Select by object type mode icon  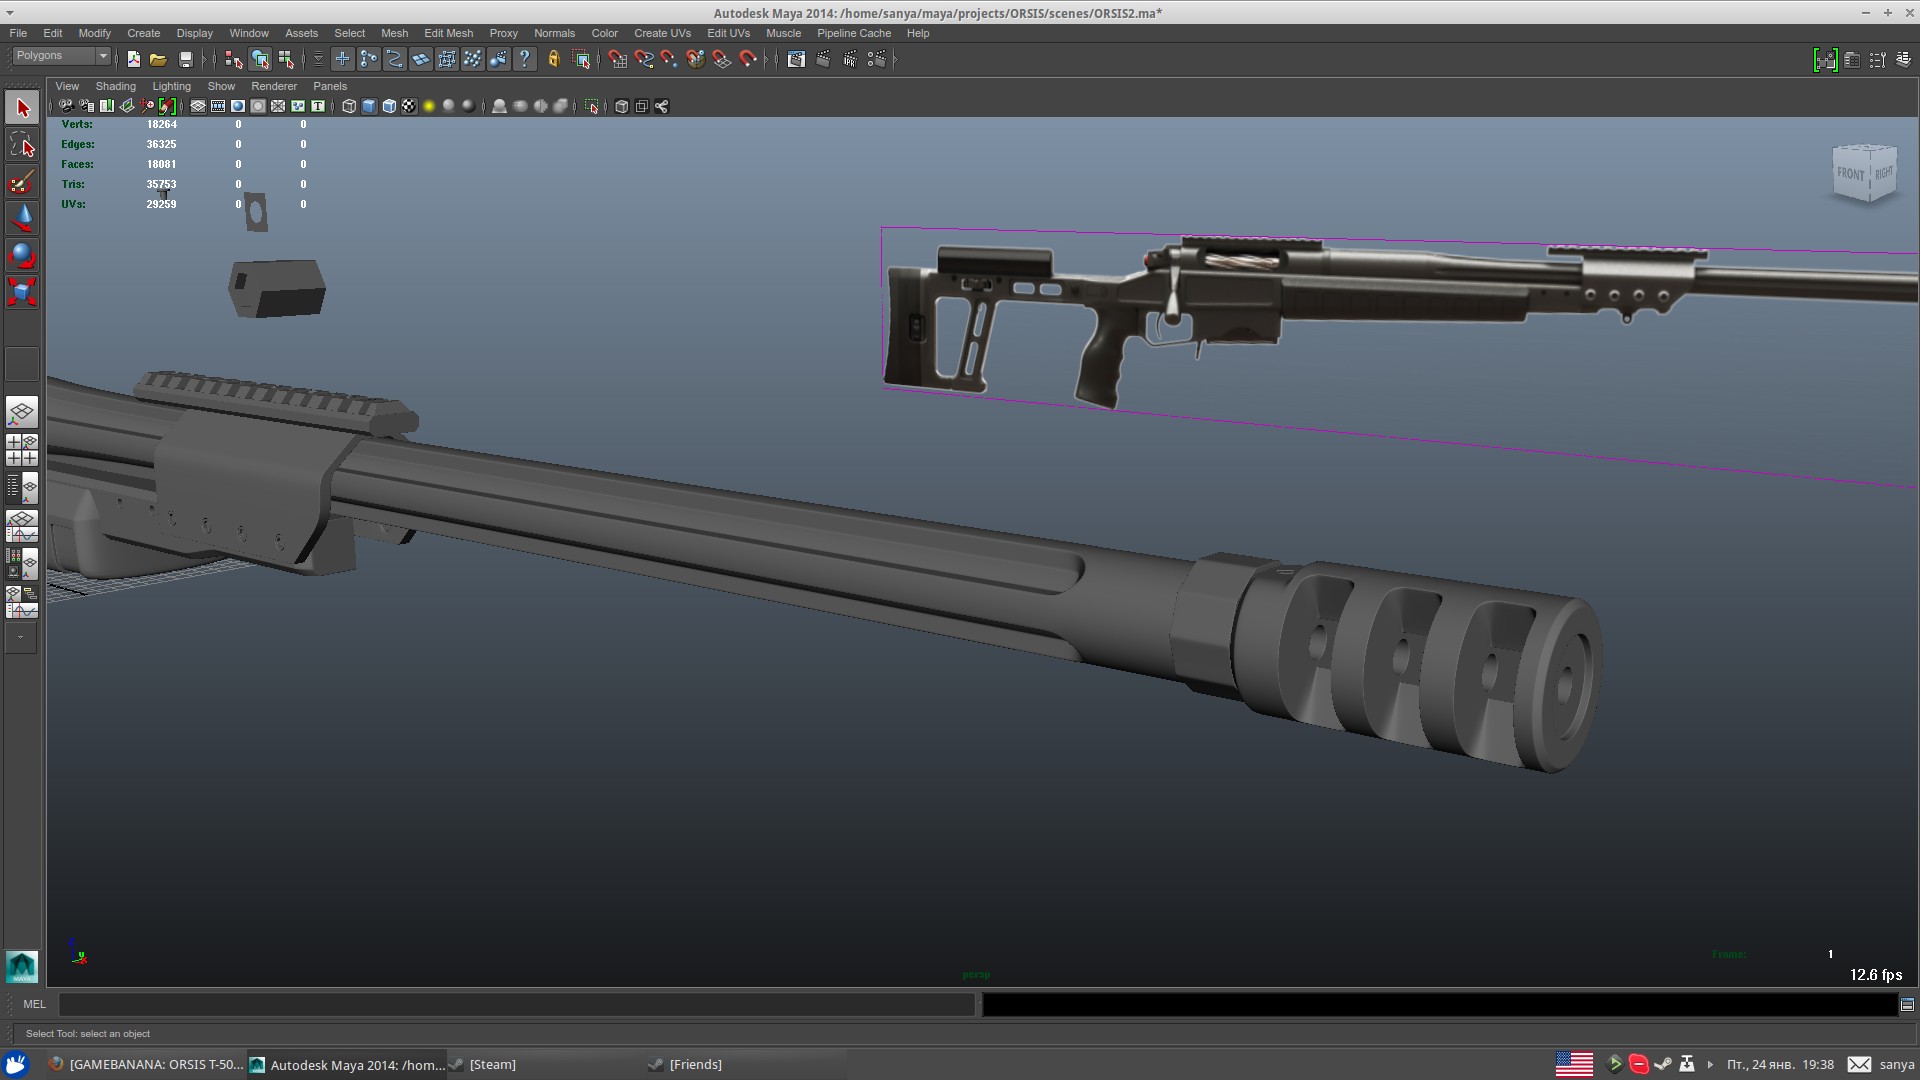[x=260, y=59]
